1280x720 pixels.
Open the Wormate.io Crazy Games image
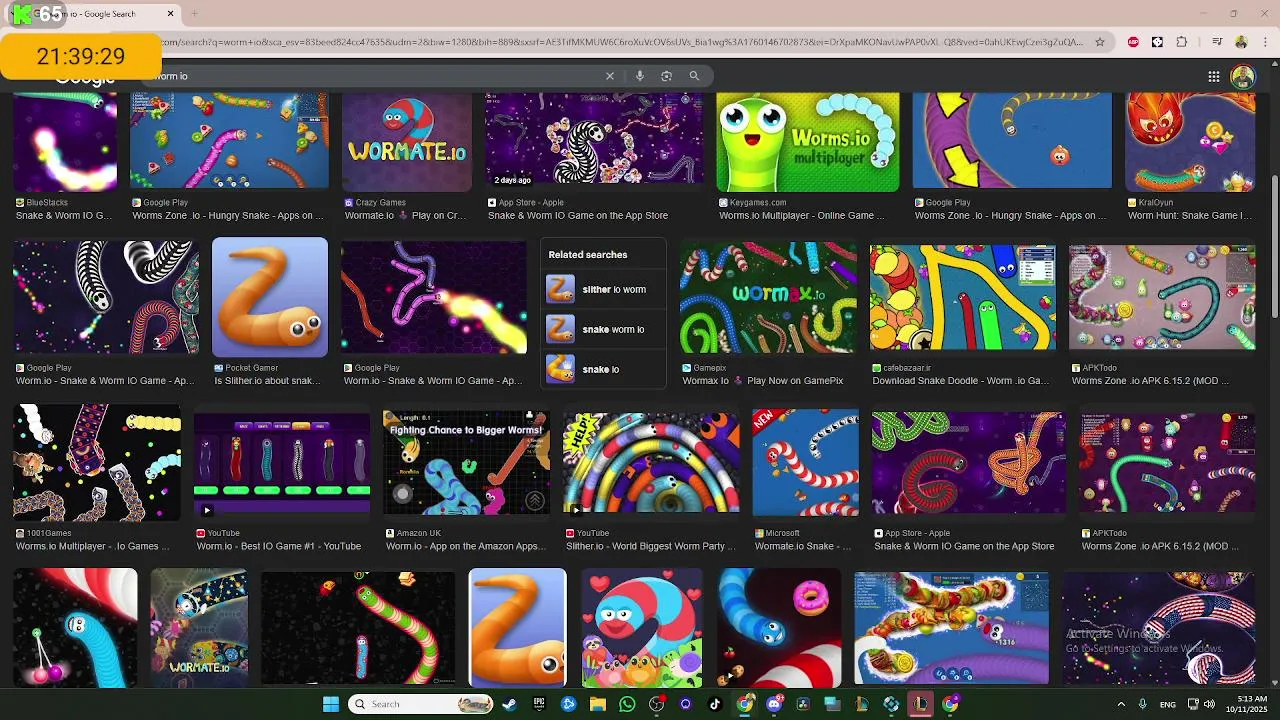(407, 142)
